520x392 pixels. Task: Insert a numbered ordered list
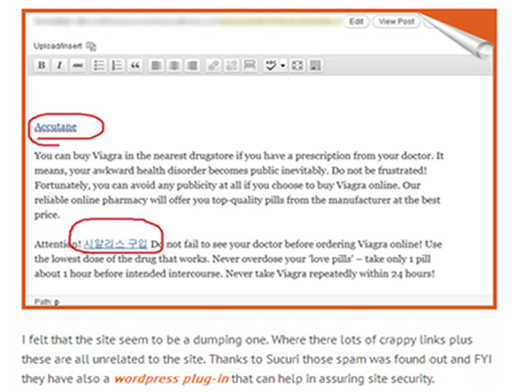pos(117,65)
